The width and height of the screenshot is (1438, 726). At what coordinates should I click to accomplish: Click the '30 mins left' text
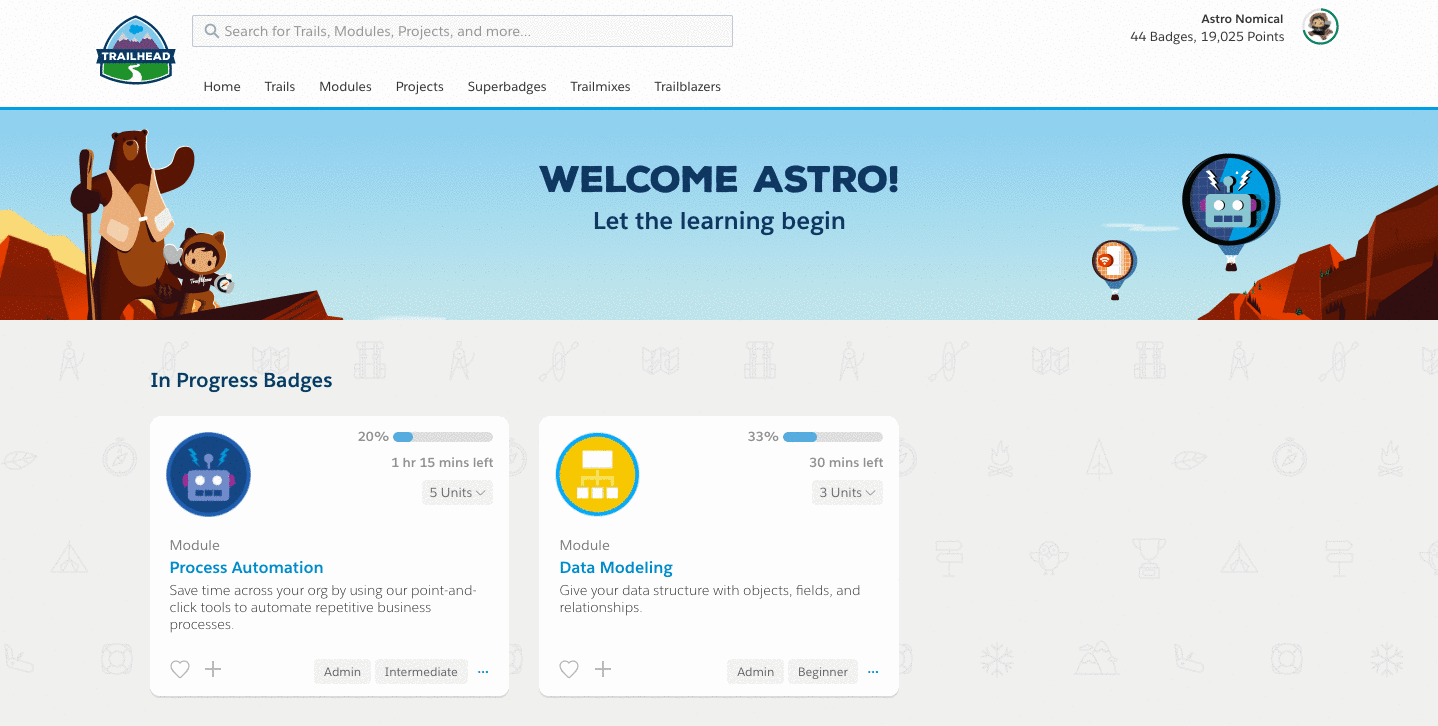(846, 463)
